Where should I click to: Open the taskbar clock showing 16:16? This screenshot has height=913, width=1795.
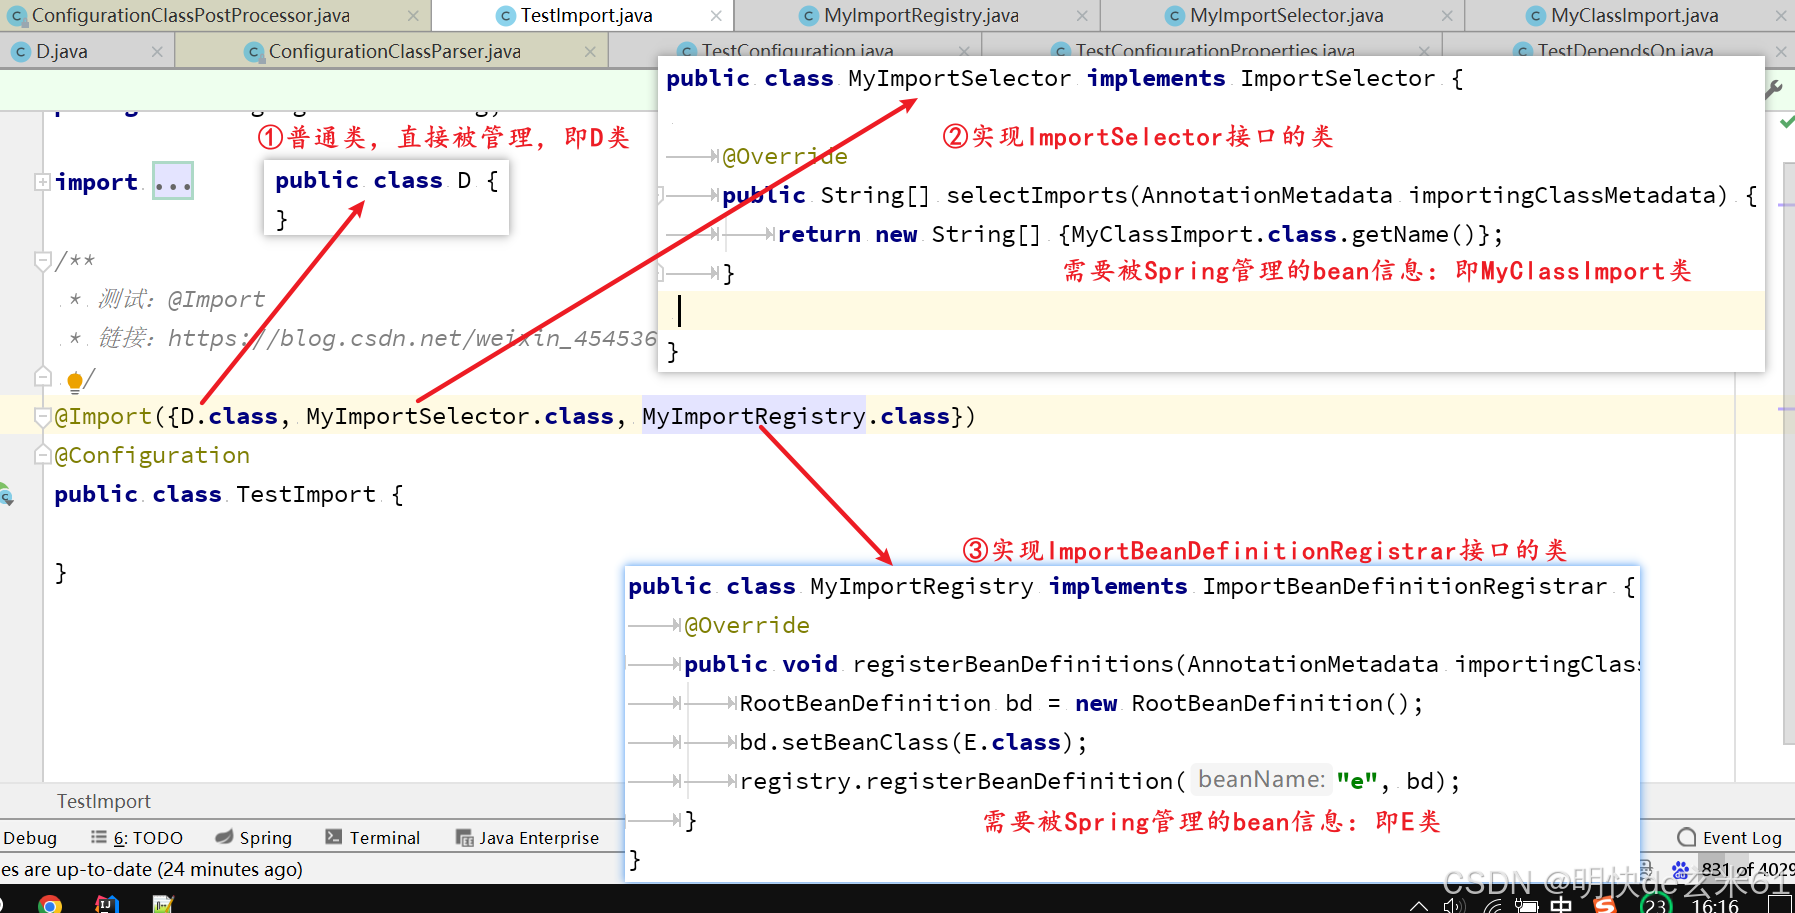pyautogui.click(x=1715, y=906)
